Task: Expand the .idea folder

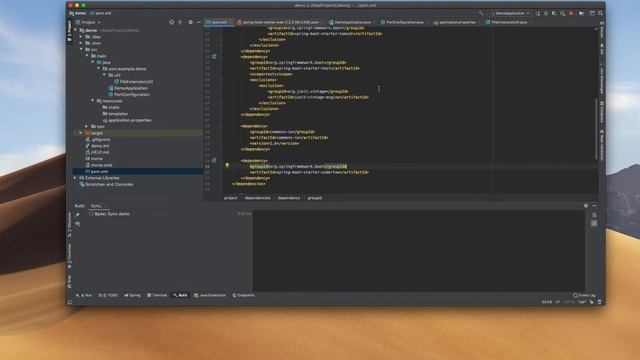Action: point(81,37)
